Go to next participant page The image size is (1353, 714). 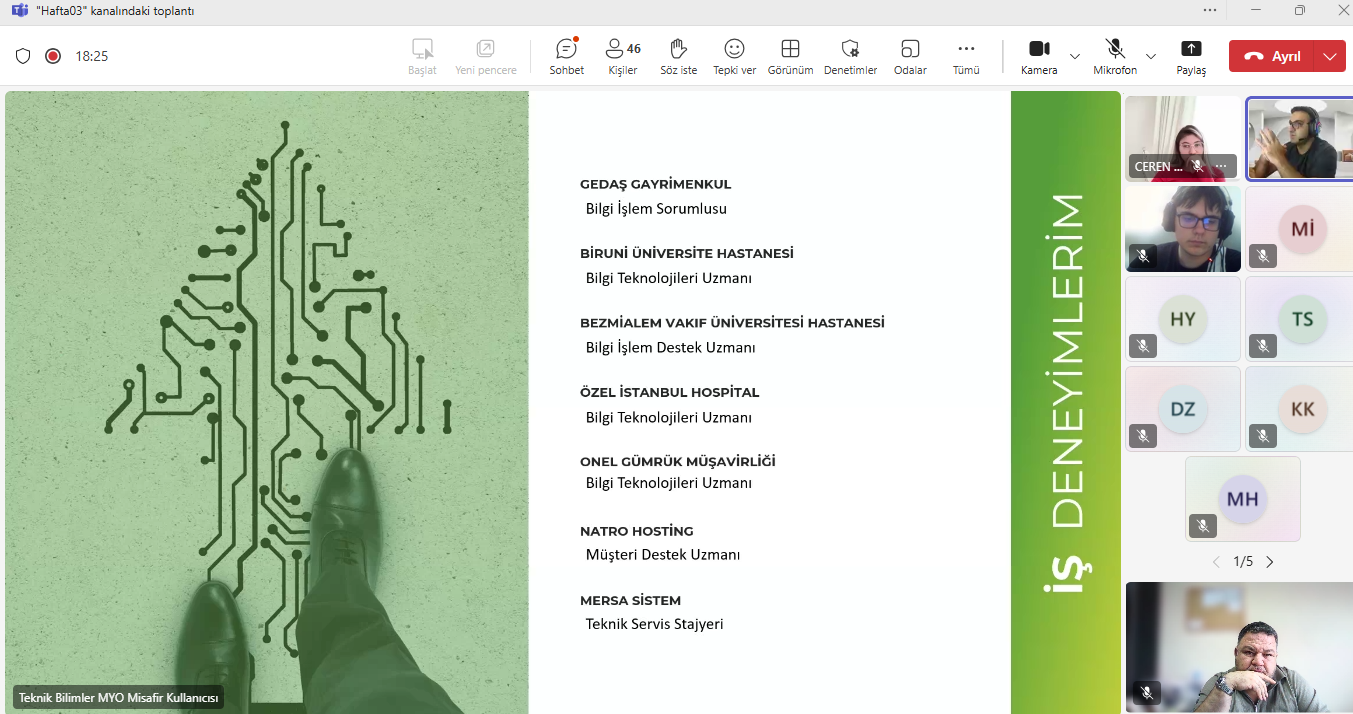1270,562
